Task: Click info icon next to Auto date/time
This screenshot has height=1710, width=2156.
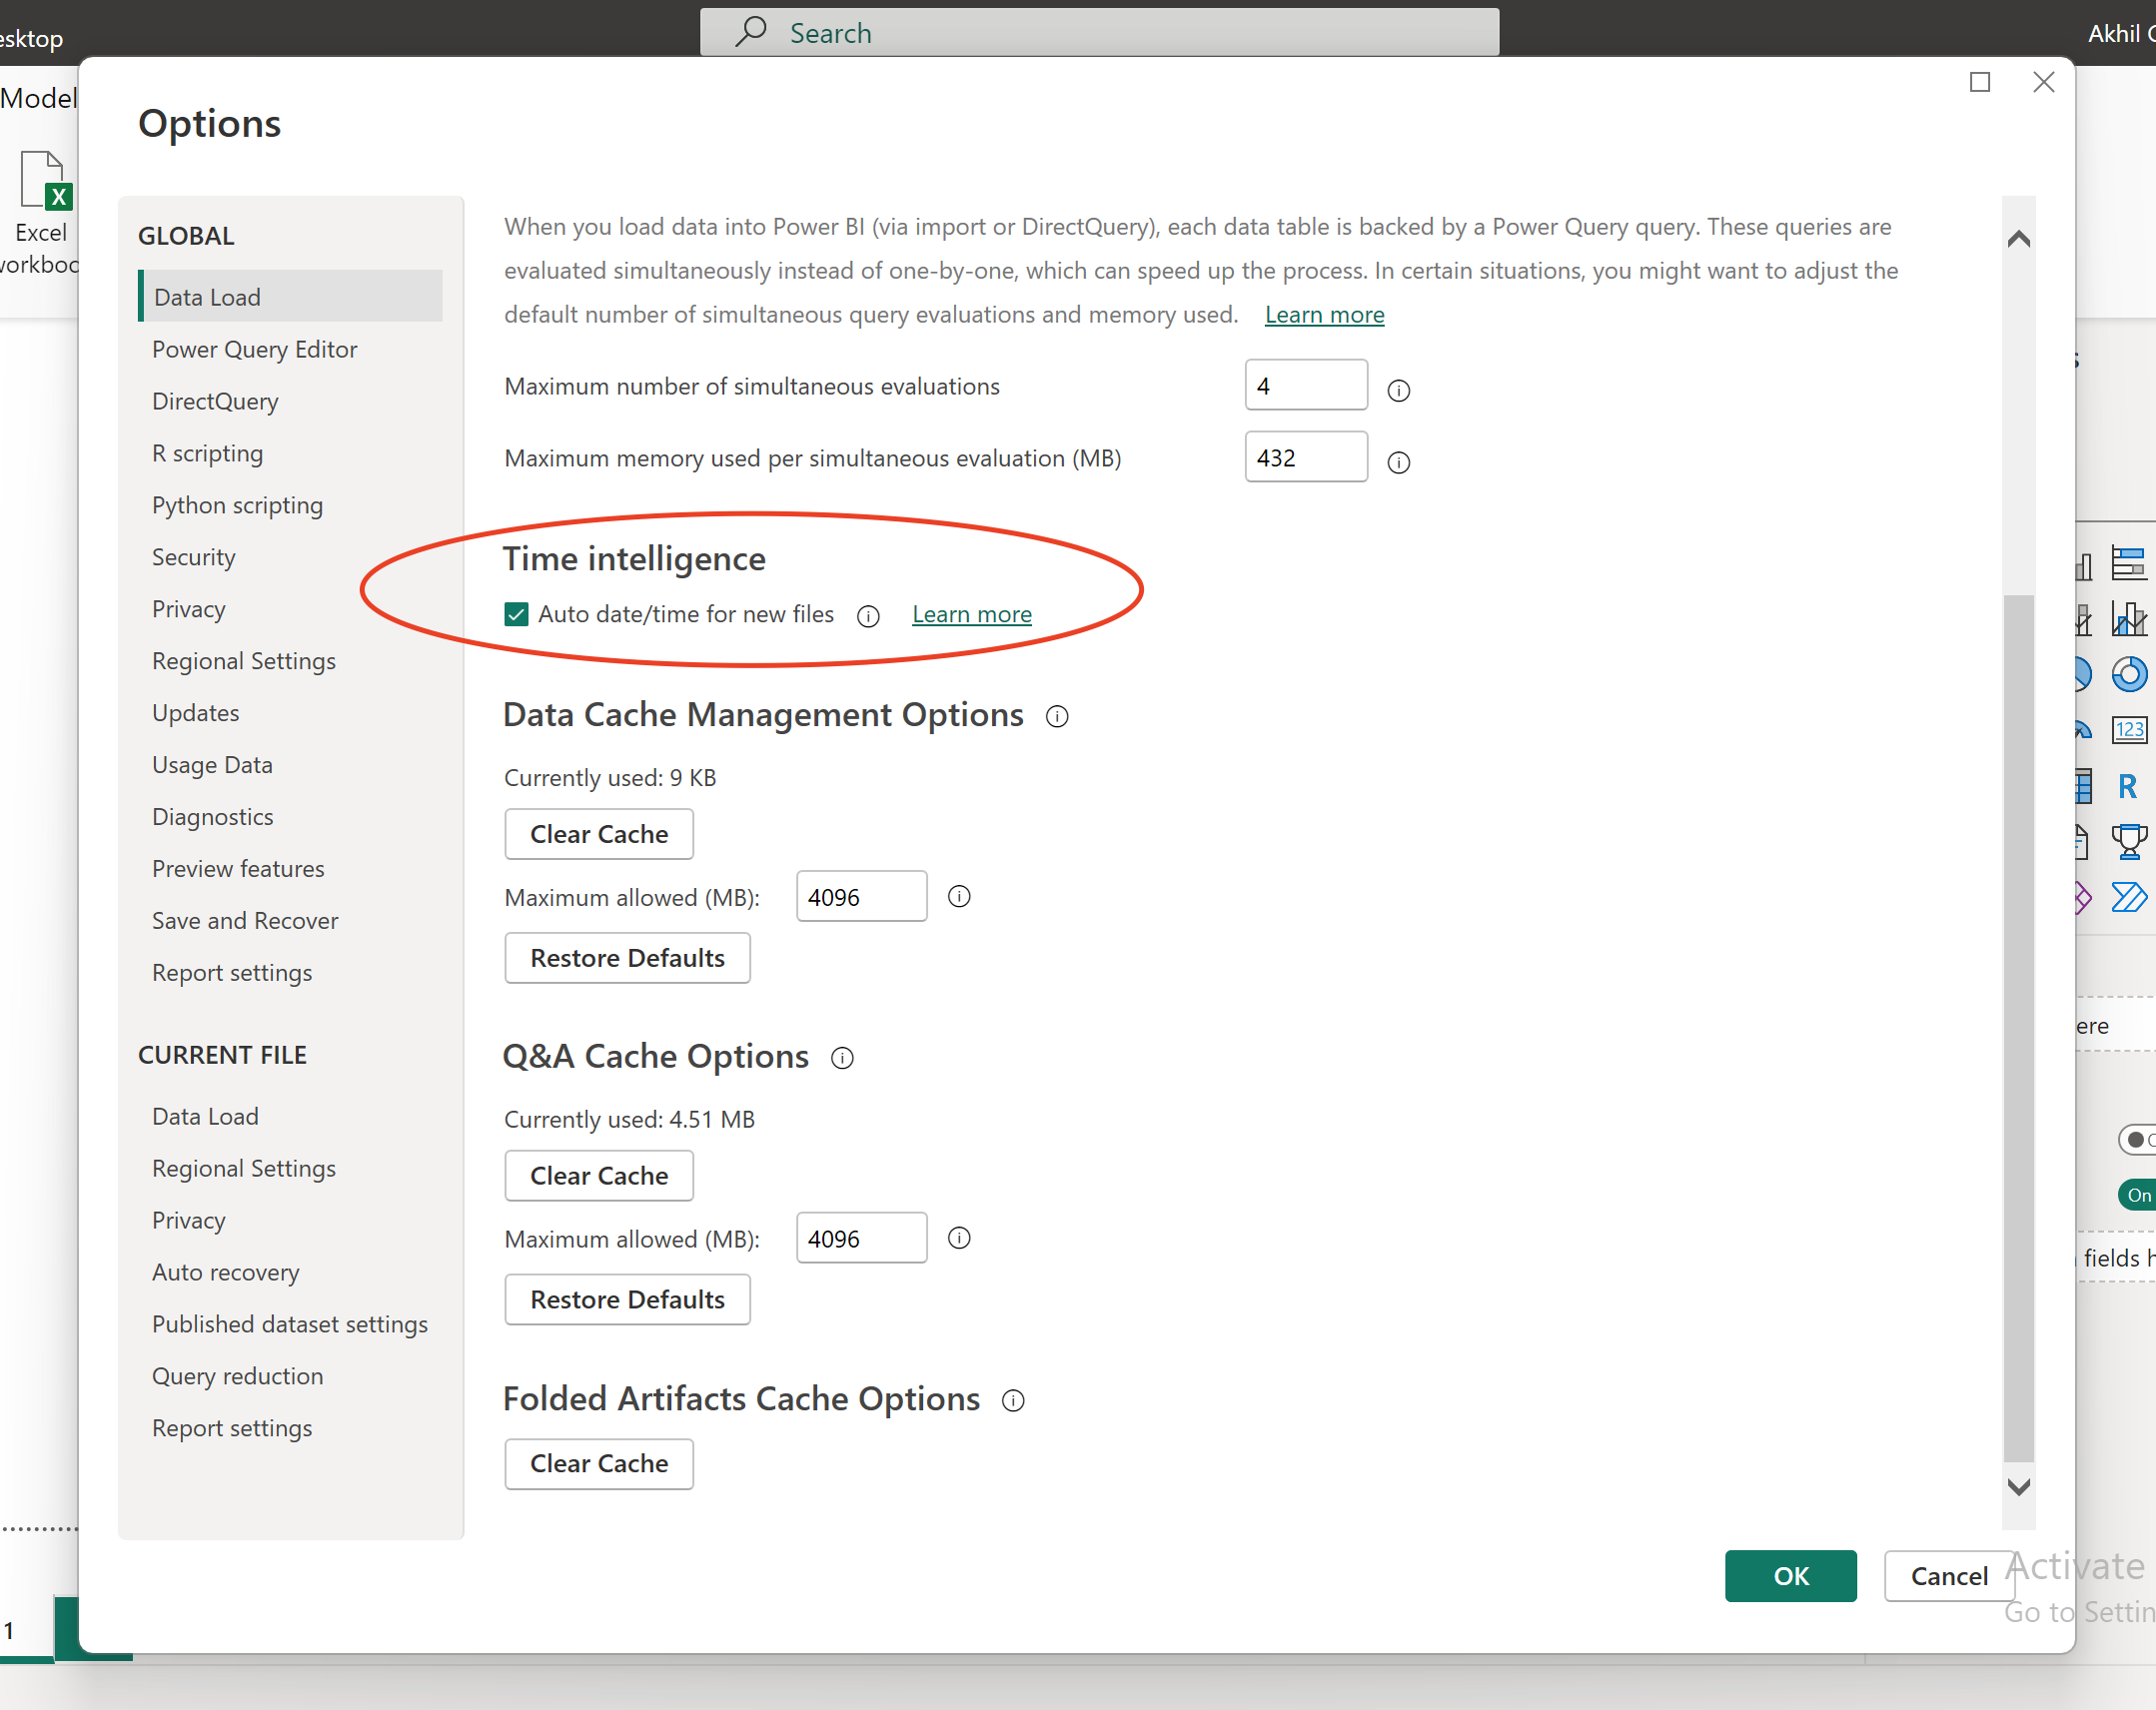Action: 868,616
